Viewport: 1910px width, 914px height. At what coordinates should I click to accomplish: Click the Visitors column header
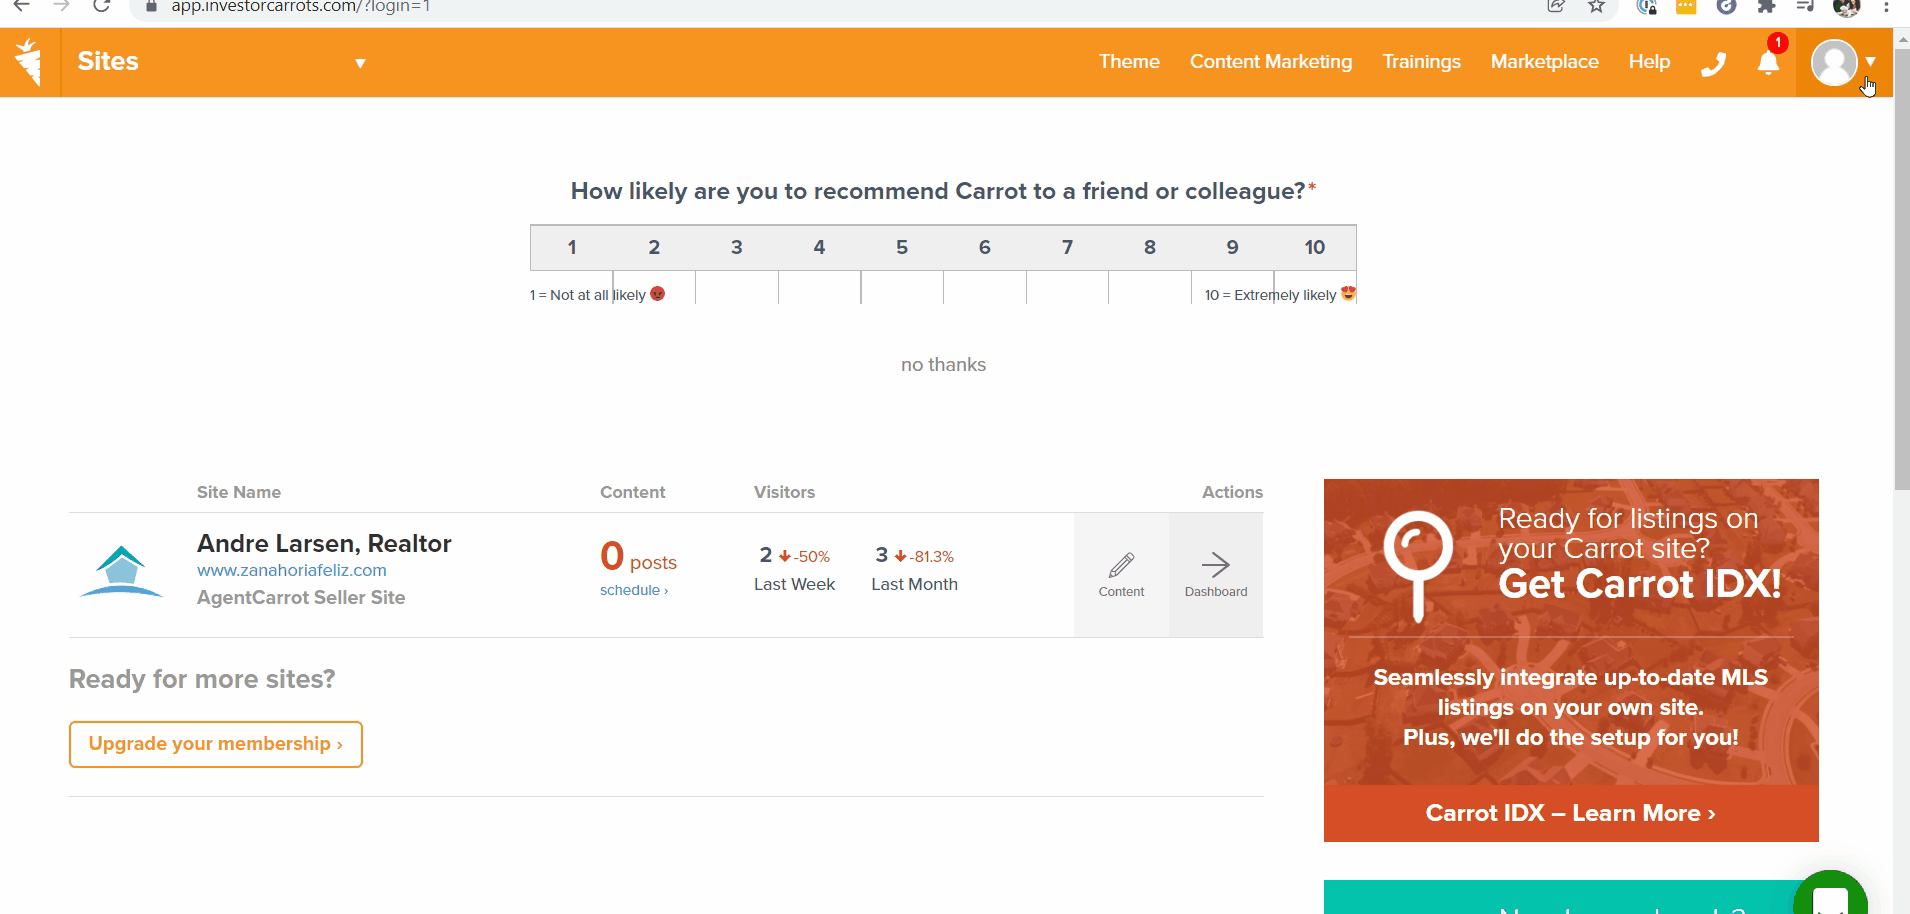(784, 492)
